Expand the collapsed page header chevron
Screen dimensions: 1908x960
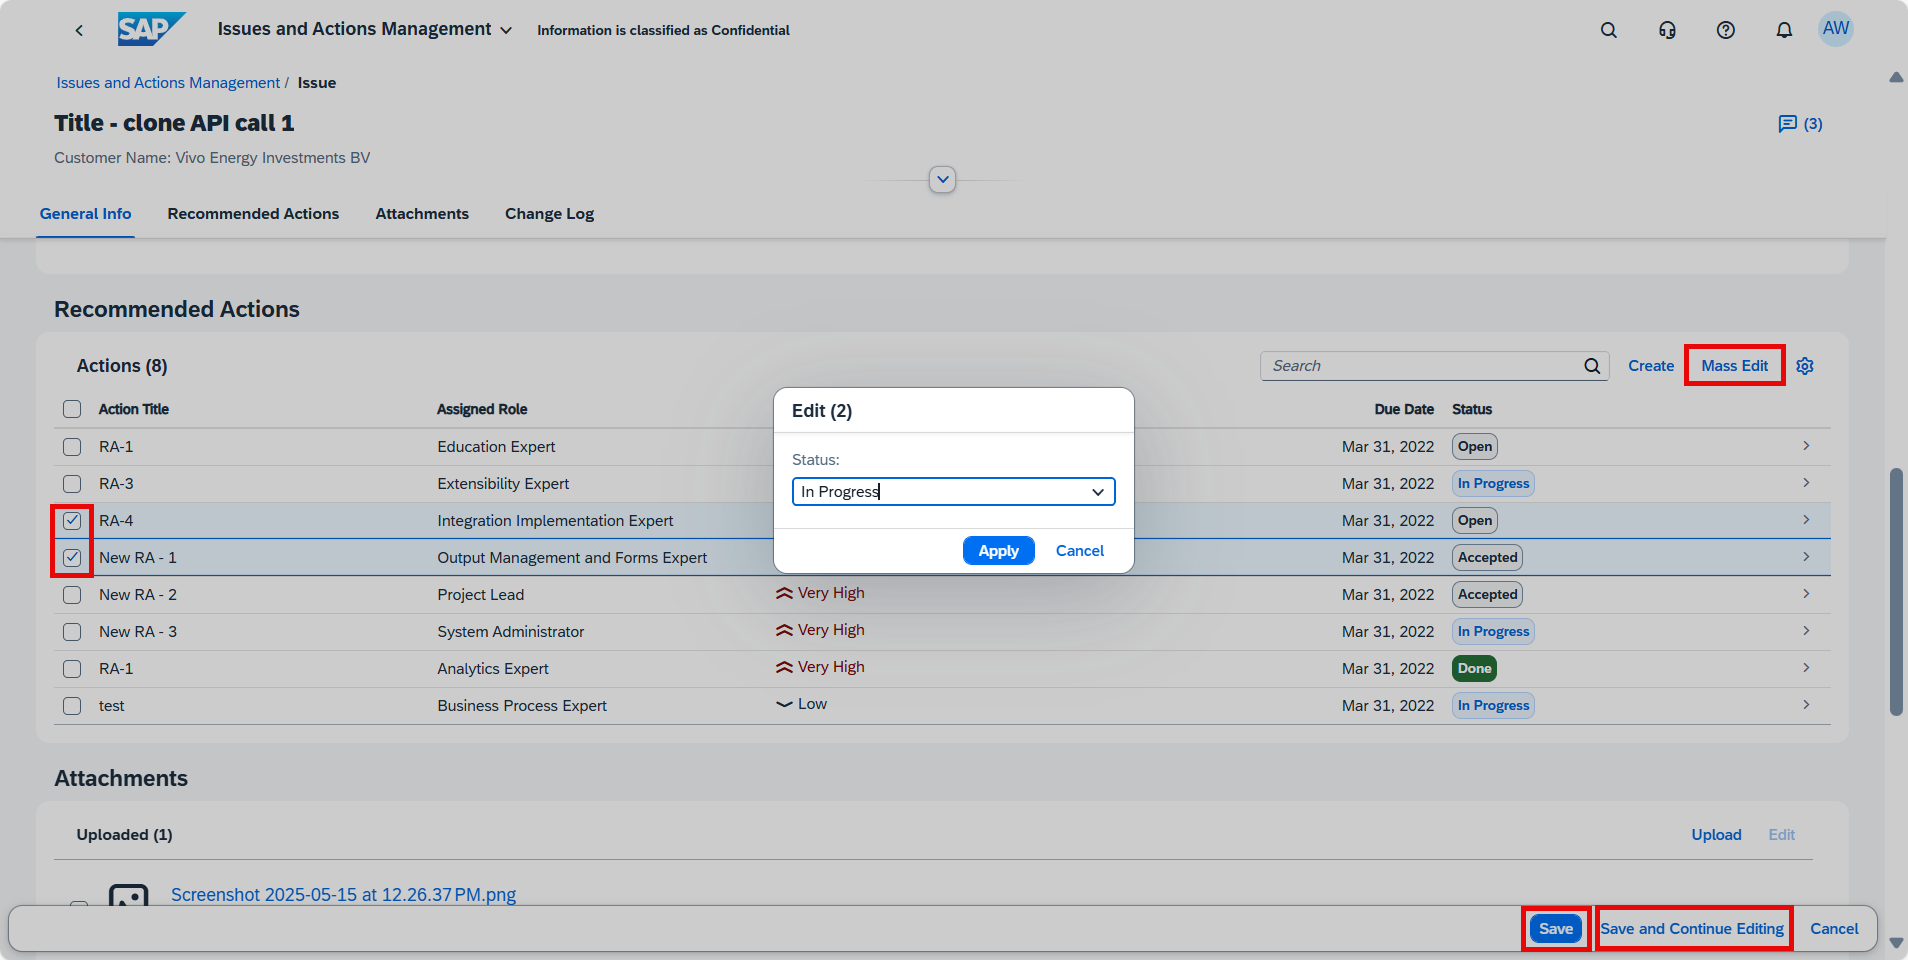click(x=942, y=180)
